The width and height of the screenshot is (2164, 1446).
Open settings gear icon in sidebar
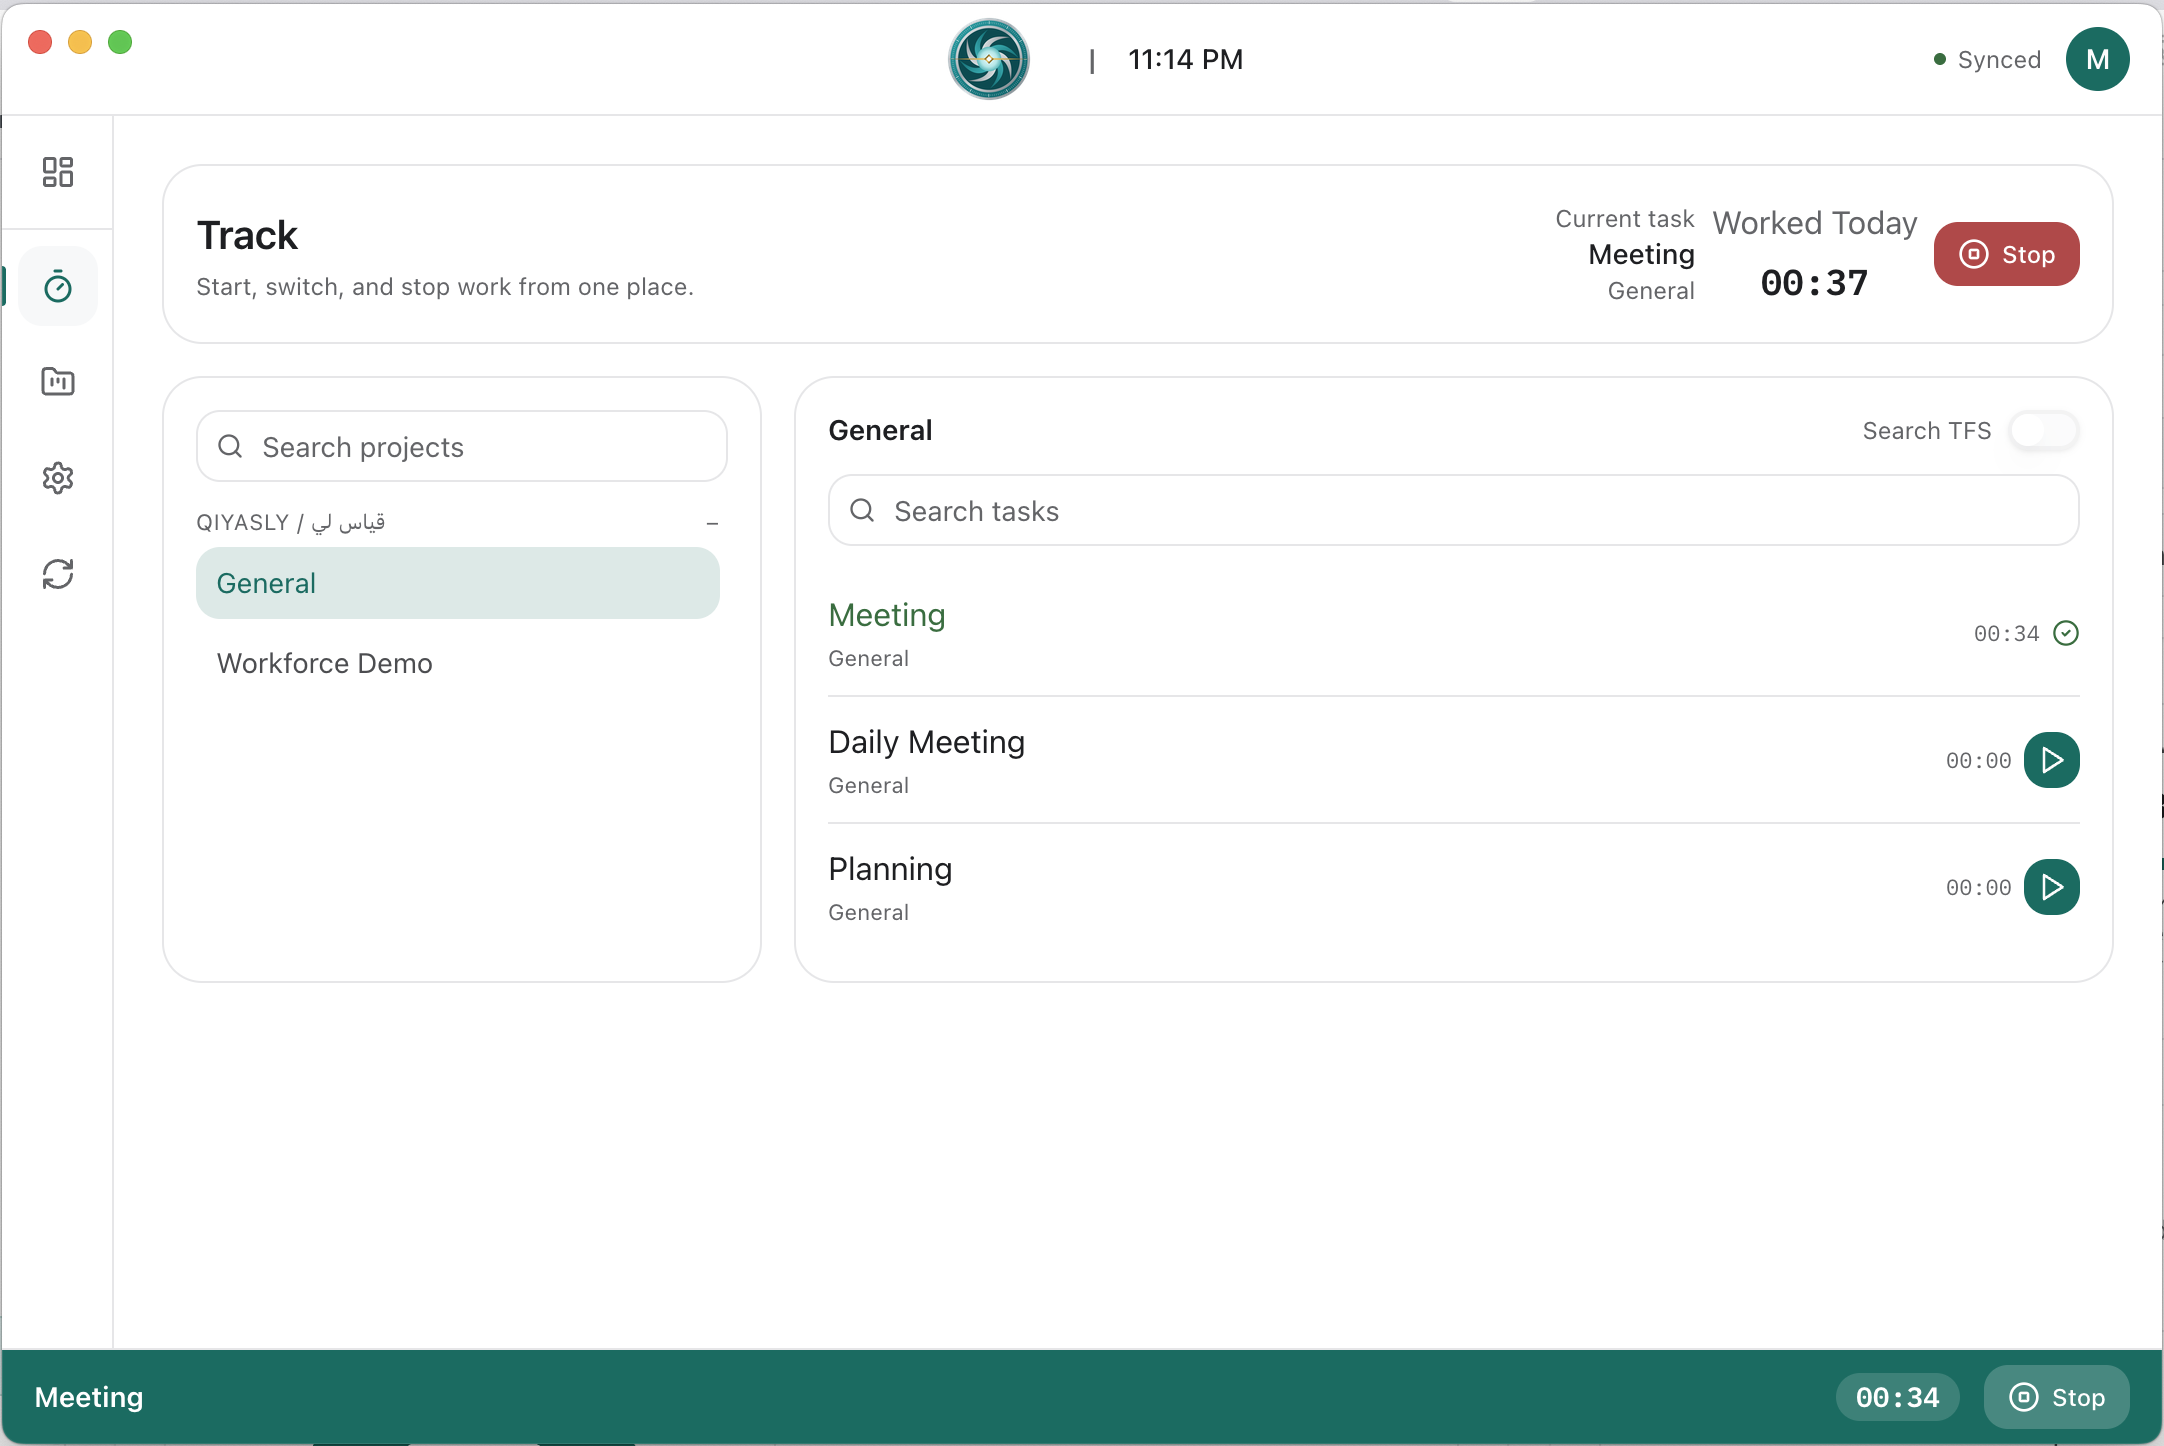tap(58, 478)
